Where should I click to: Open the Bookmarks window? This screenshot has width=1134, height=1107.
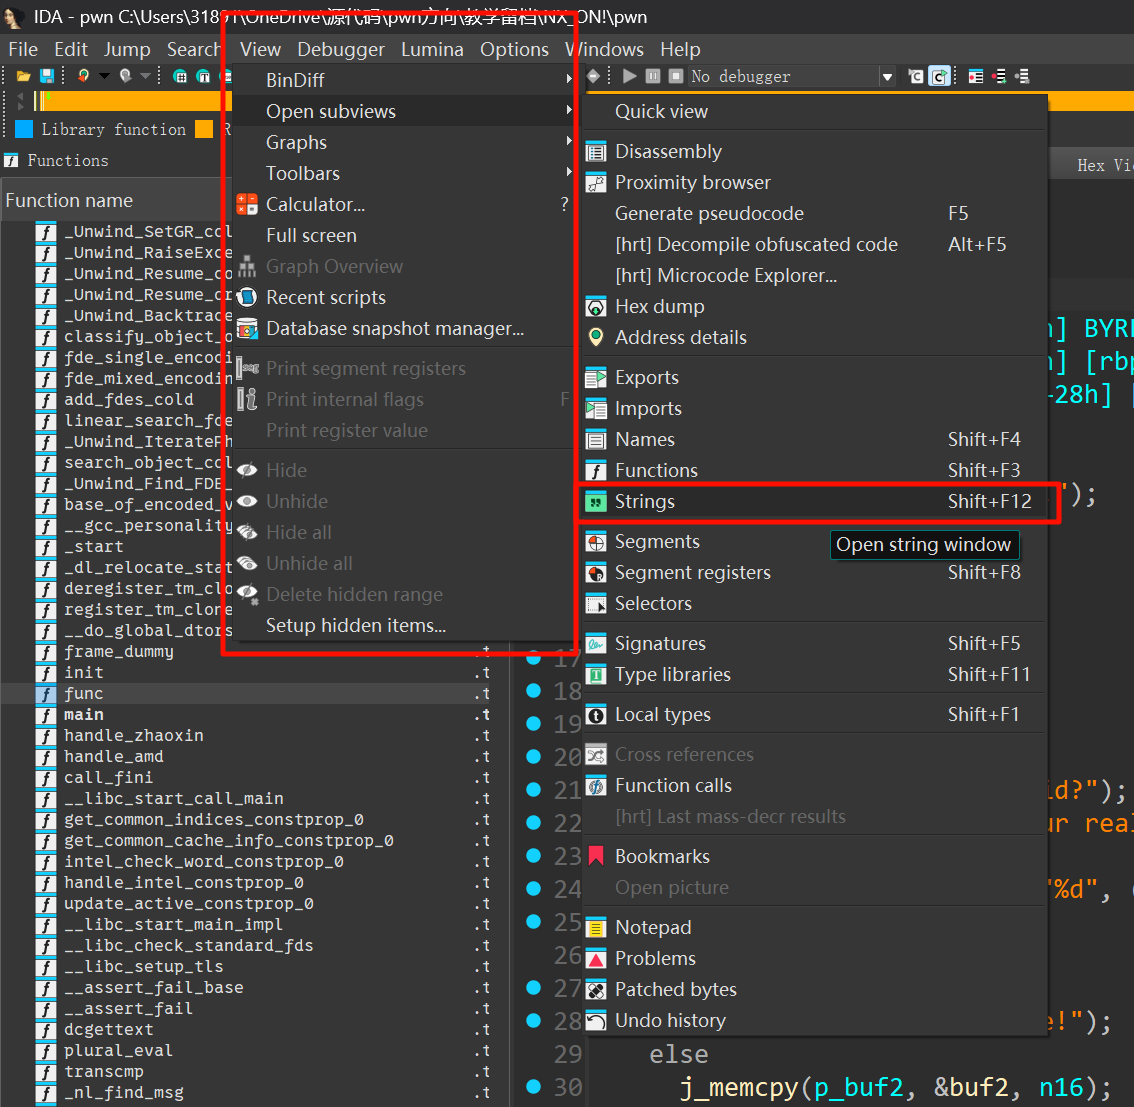[815, 856]
